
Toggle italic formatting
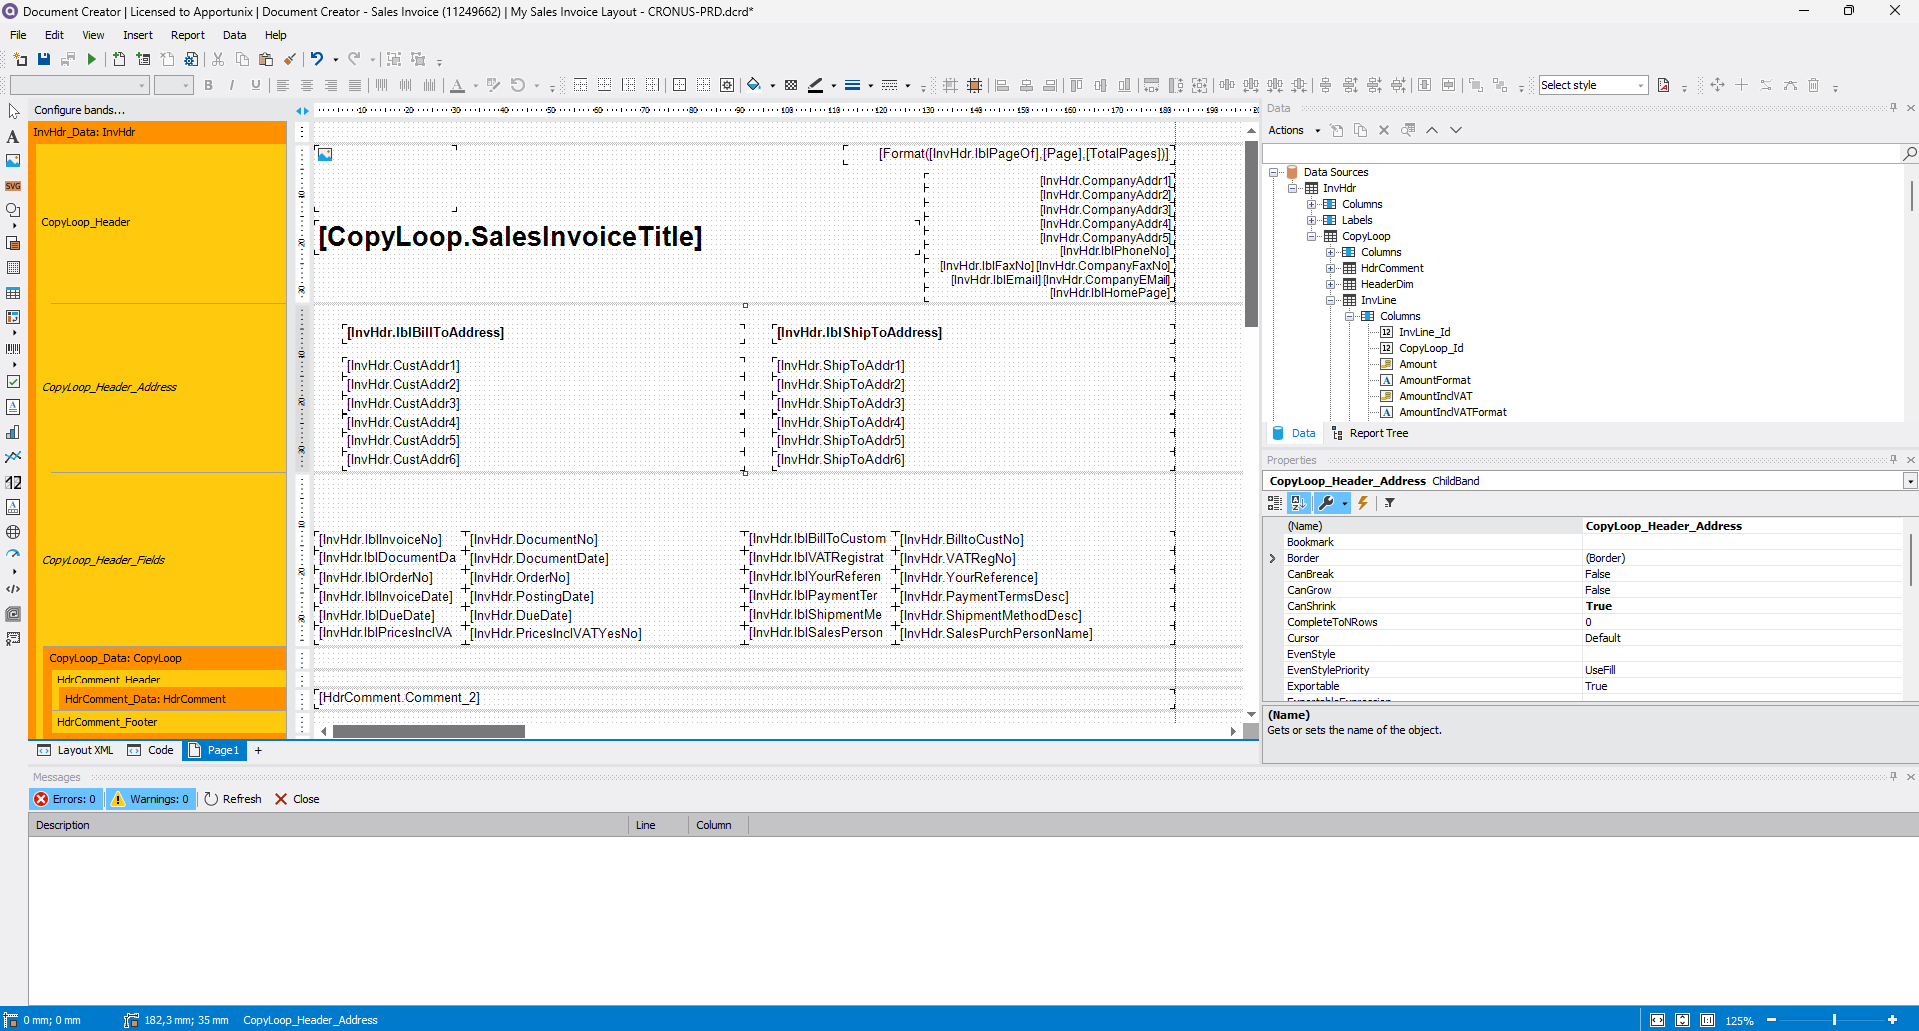(x=231, y=85)
